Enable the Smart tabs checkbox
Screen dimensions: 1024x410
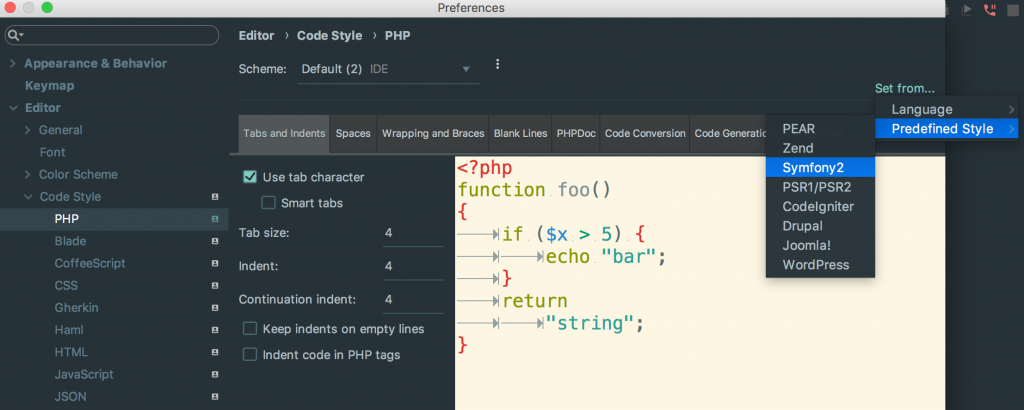click(x=268, y=203)
